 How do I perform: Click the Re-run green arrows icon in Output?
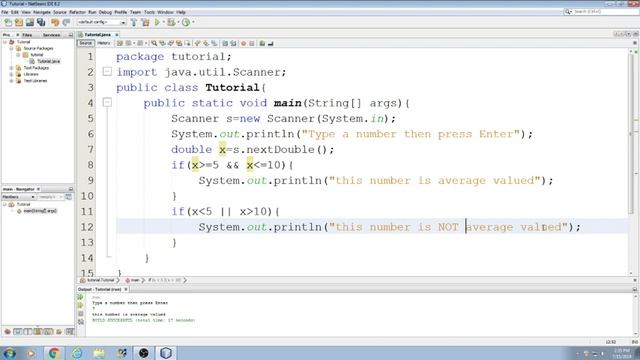coord(80,297)
